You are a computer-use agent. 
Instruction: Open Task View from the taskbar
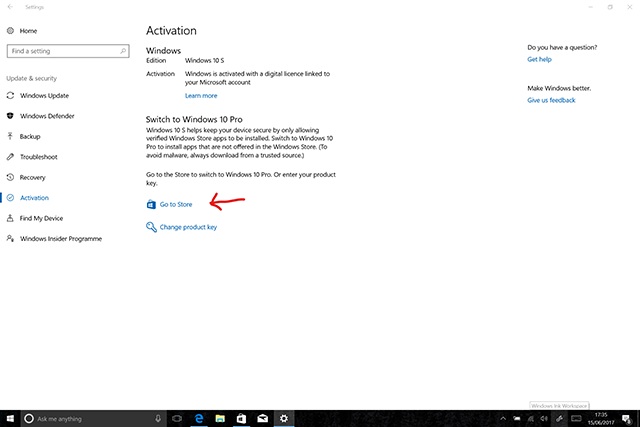[x=177, y=418]
